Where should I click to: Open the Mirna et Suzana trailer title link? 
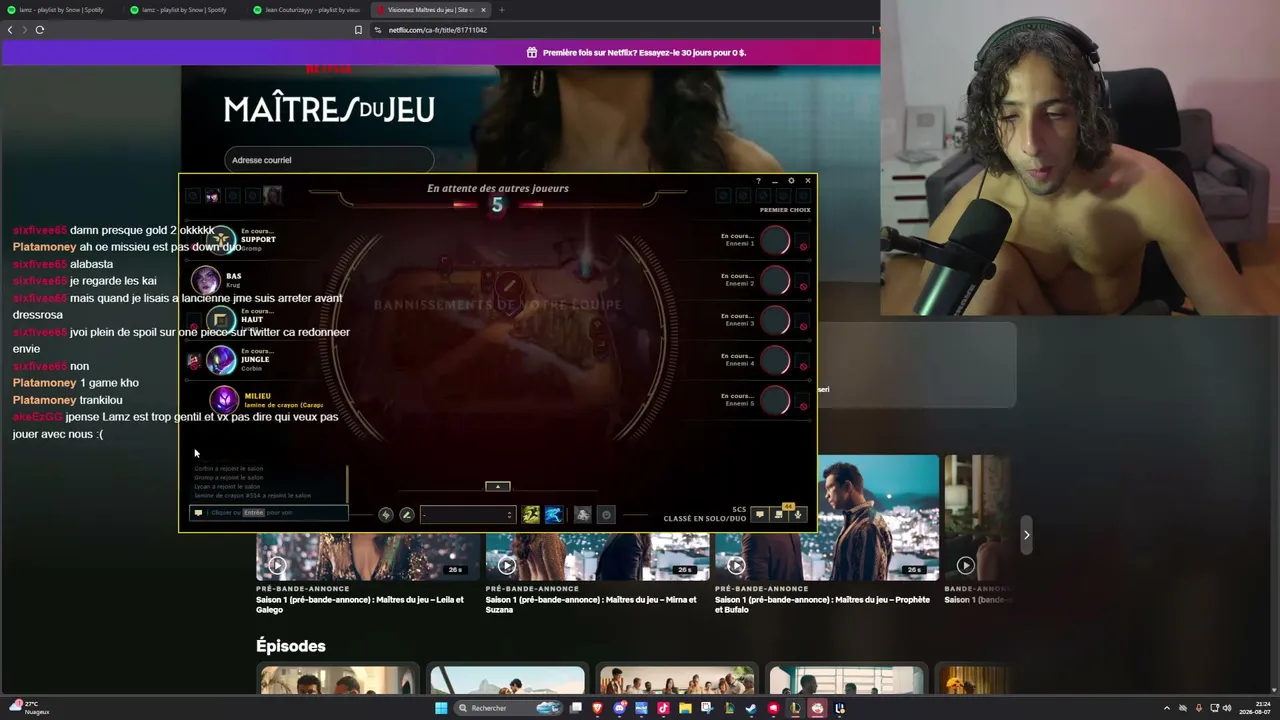pyautogui.click(x=591, y=604)
